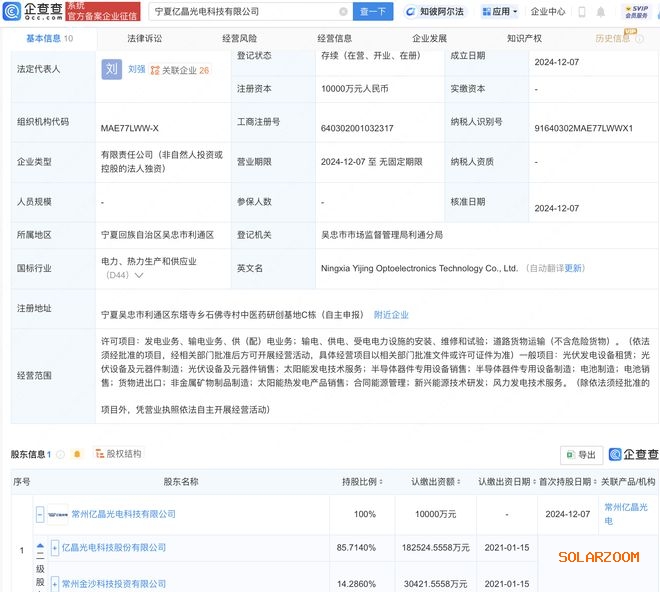Open the 附近企业 link
The width and height of the screenshot is (660, 592).
(x=391, y=314)
